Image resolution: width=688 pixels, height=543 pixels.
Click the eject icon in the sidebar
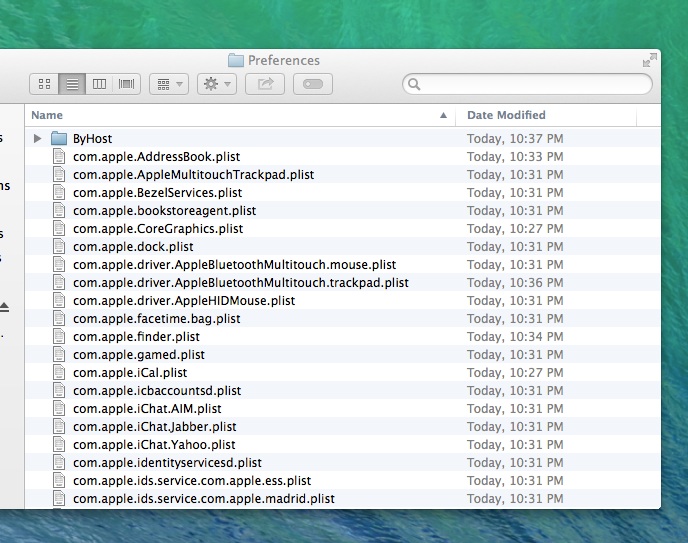pyautogui.click(x=4, y=307)
